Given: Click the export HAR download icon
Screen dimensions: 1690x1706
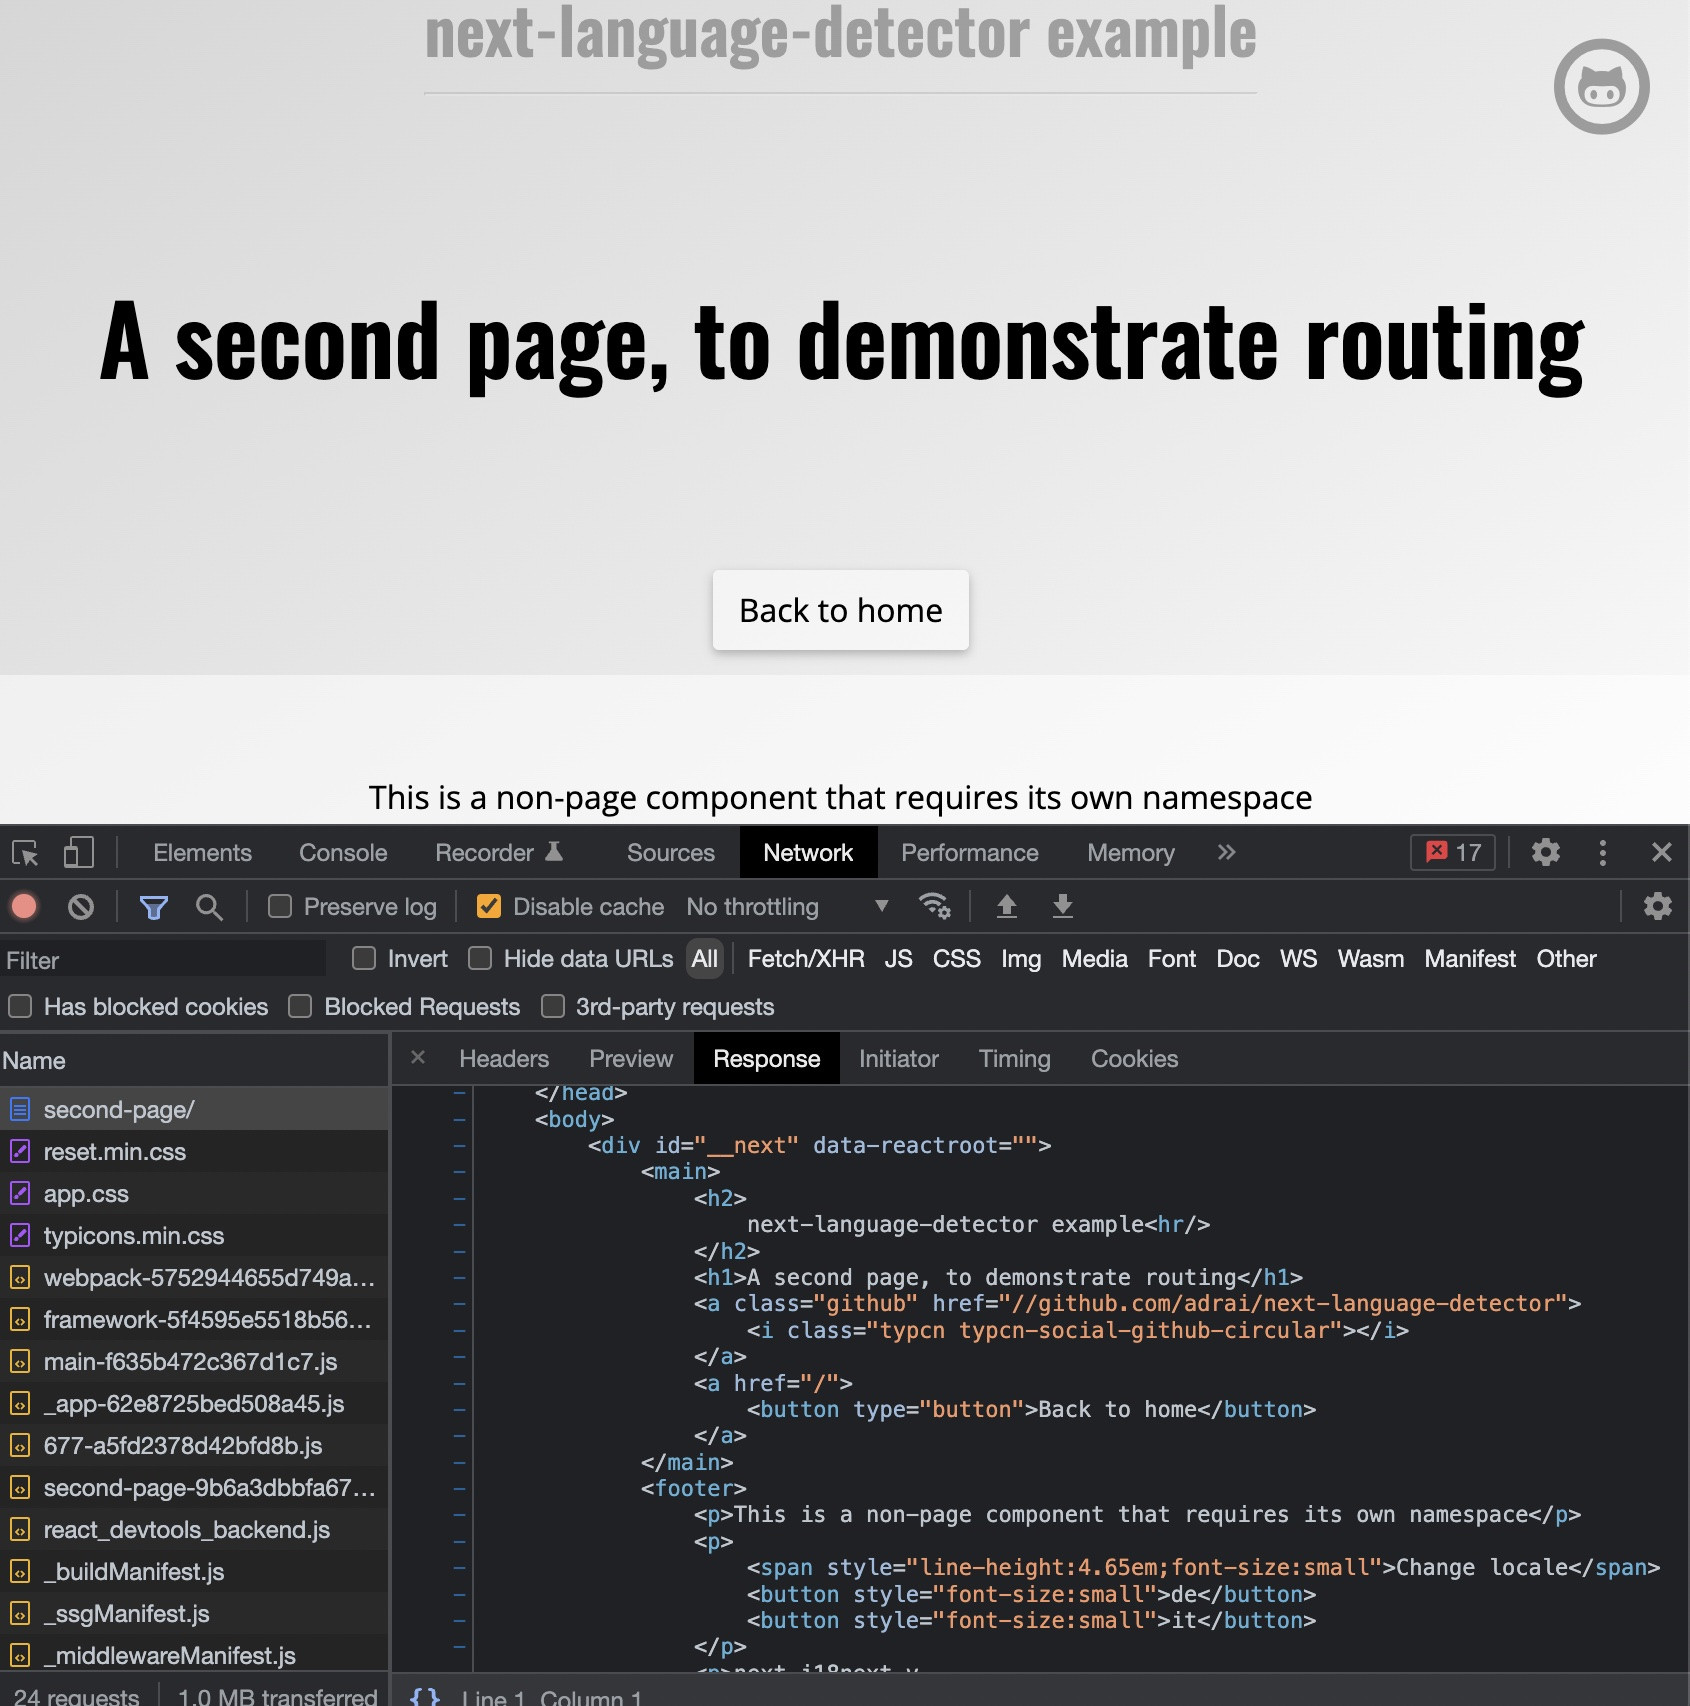Looking at the screenshot, I should (x=1062, y=907).
